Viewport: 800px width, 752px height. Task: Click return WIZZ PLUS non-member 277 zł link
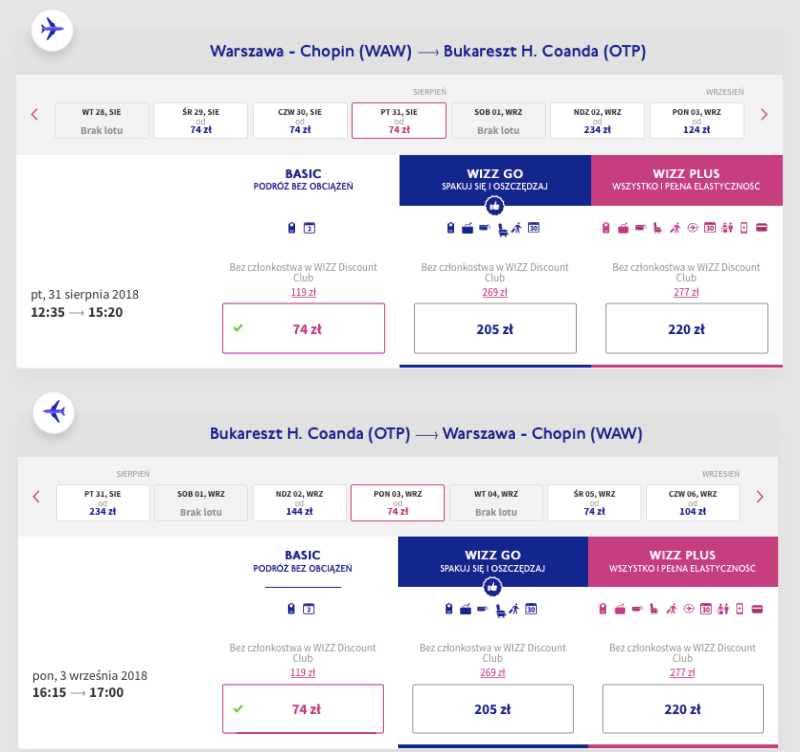(x=682, y=672)
